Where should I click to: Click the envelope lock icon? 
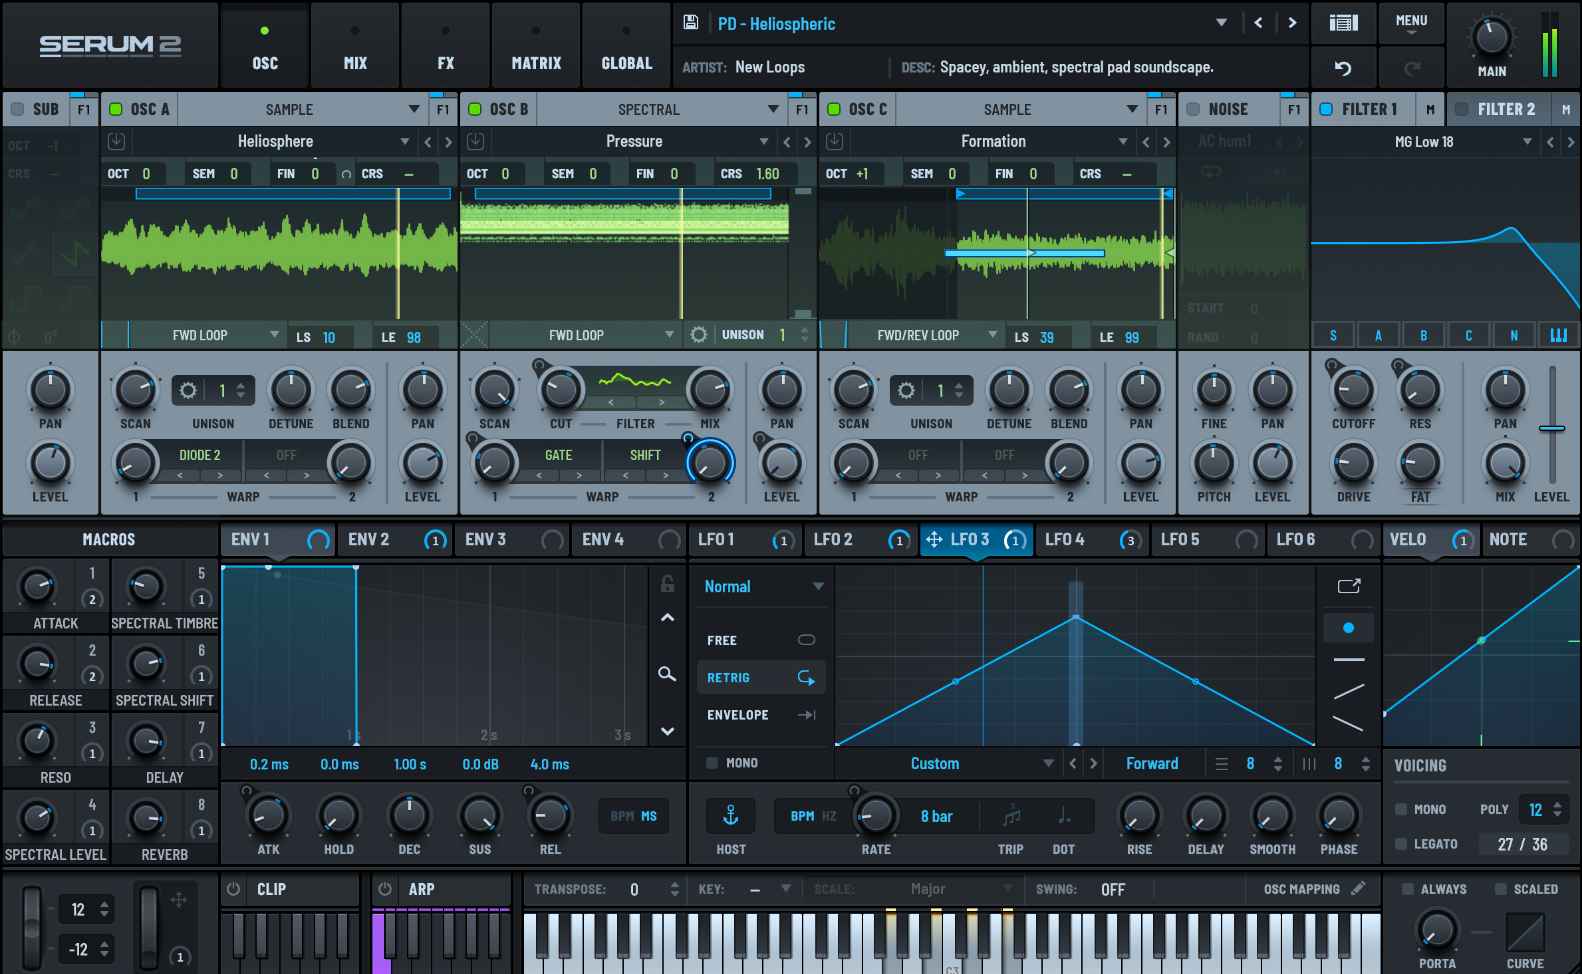coord(667,584)
